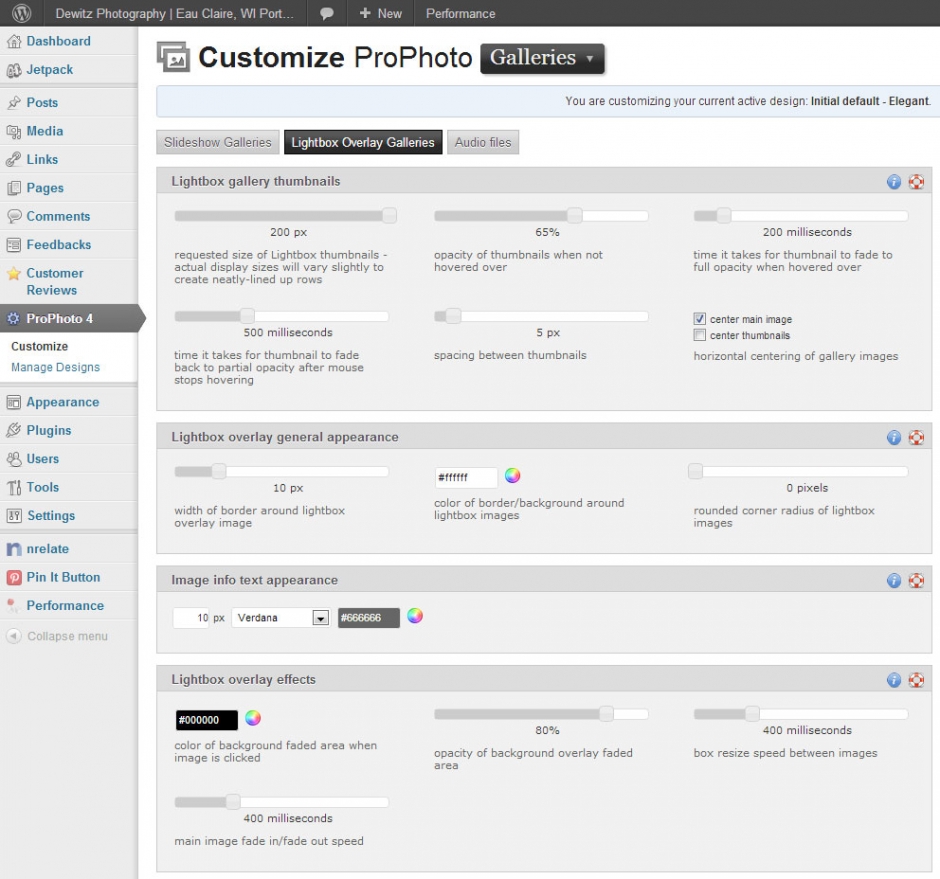Click the Feedbacks sidebar icon
This screenshot has height=879, width=940.
pyautogui.click(x=14, y=245)
